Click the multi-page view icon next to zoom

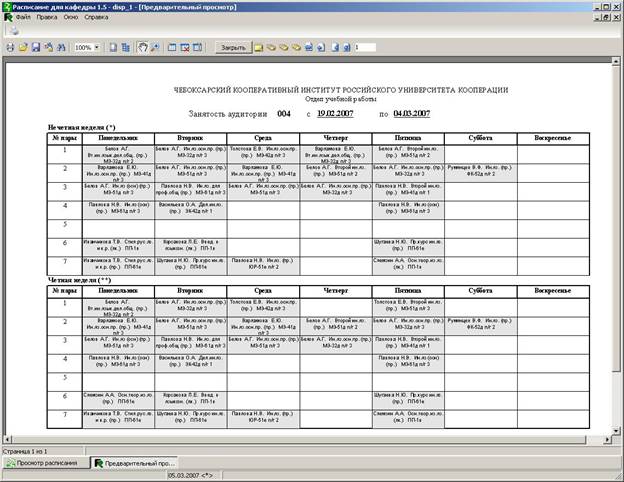click(126, 47)
